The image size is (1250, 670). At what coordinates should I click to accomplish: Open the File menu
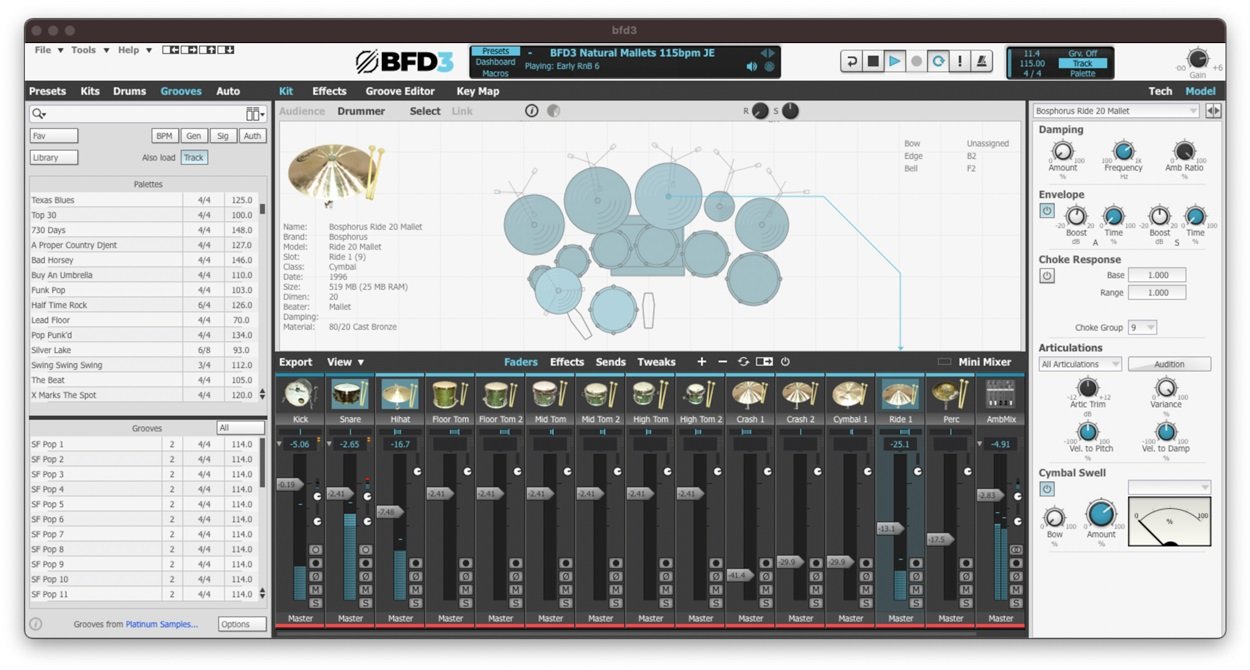(x=49, y=50)
